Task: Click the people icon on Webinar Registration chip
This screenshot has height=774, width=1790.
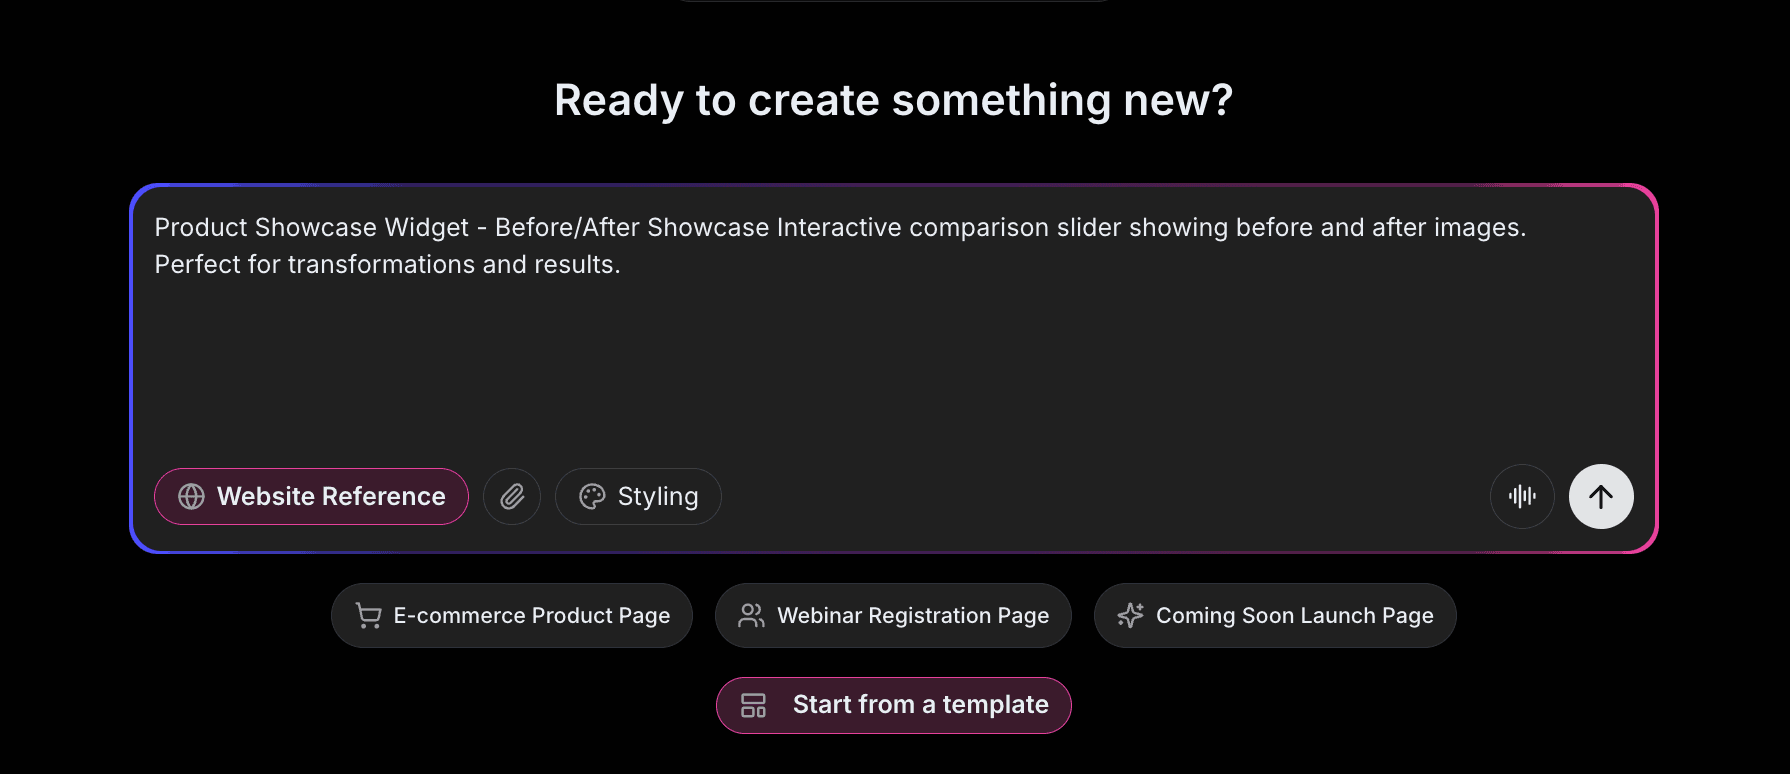Action: coord(751,615)
